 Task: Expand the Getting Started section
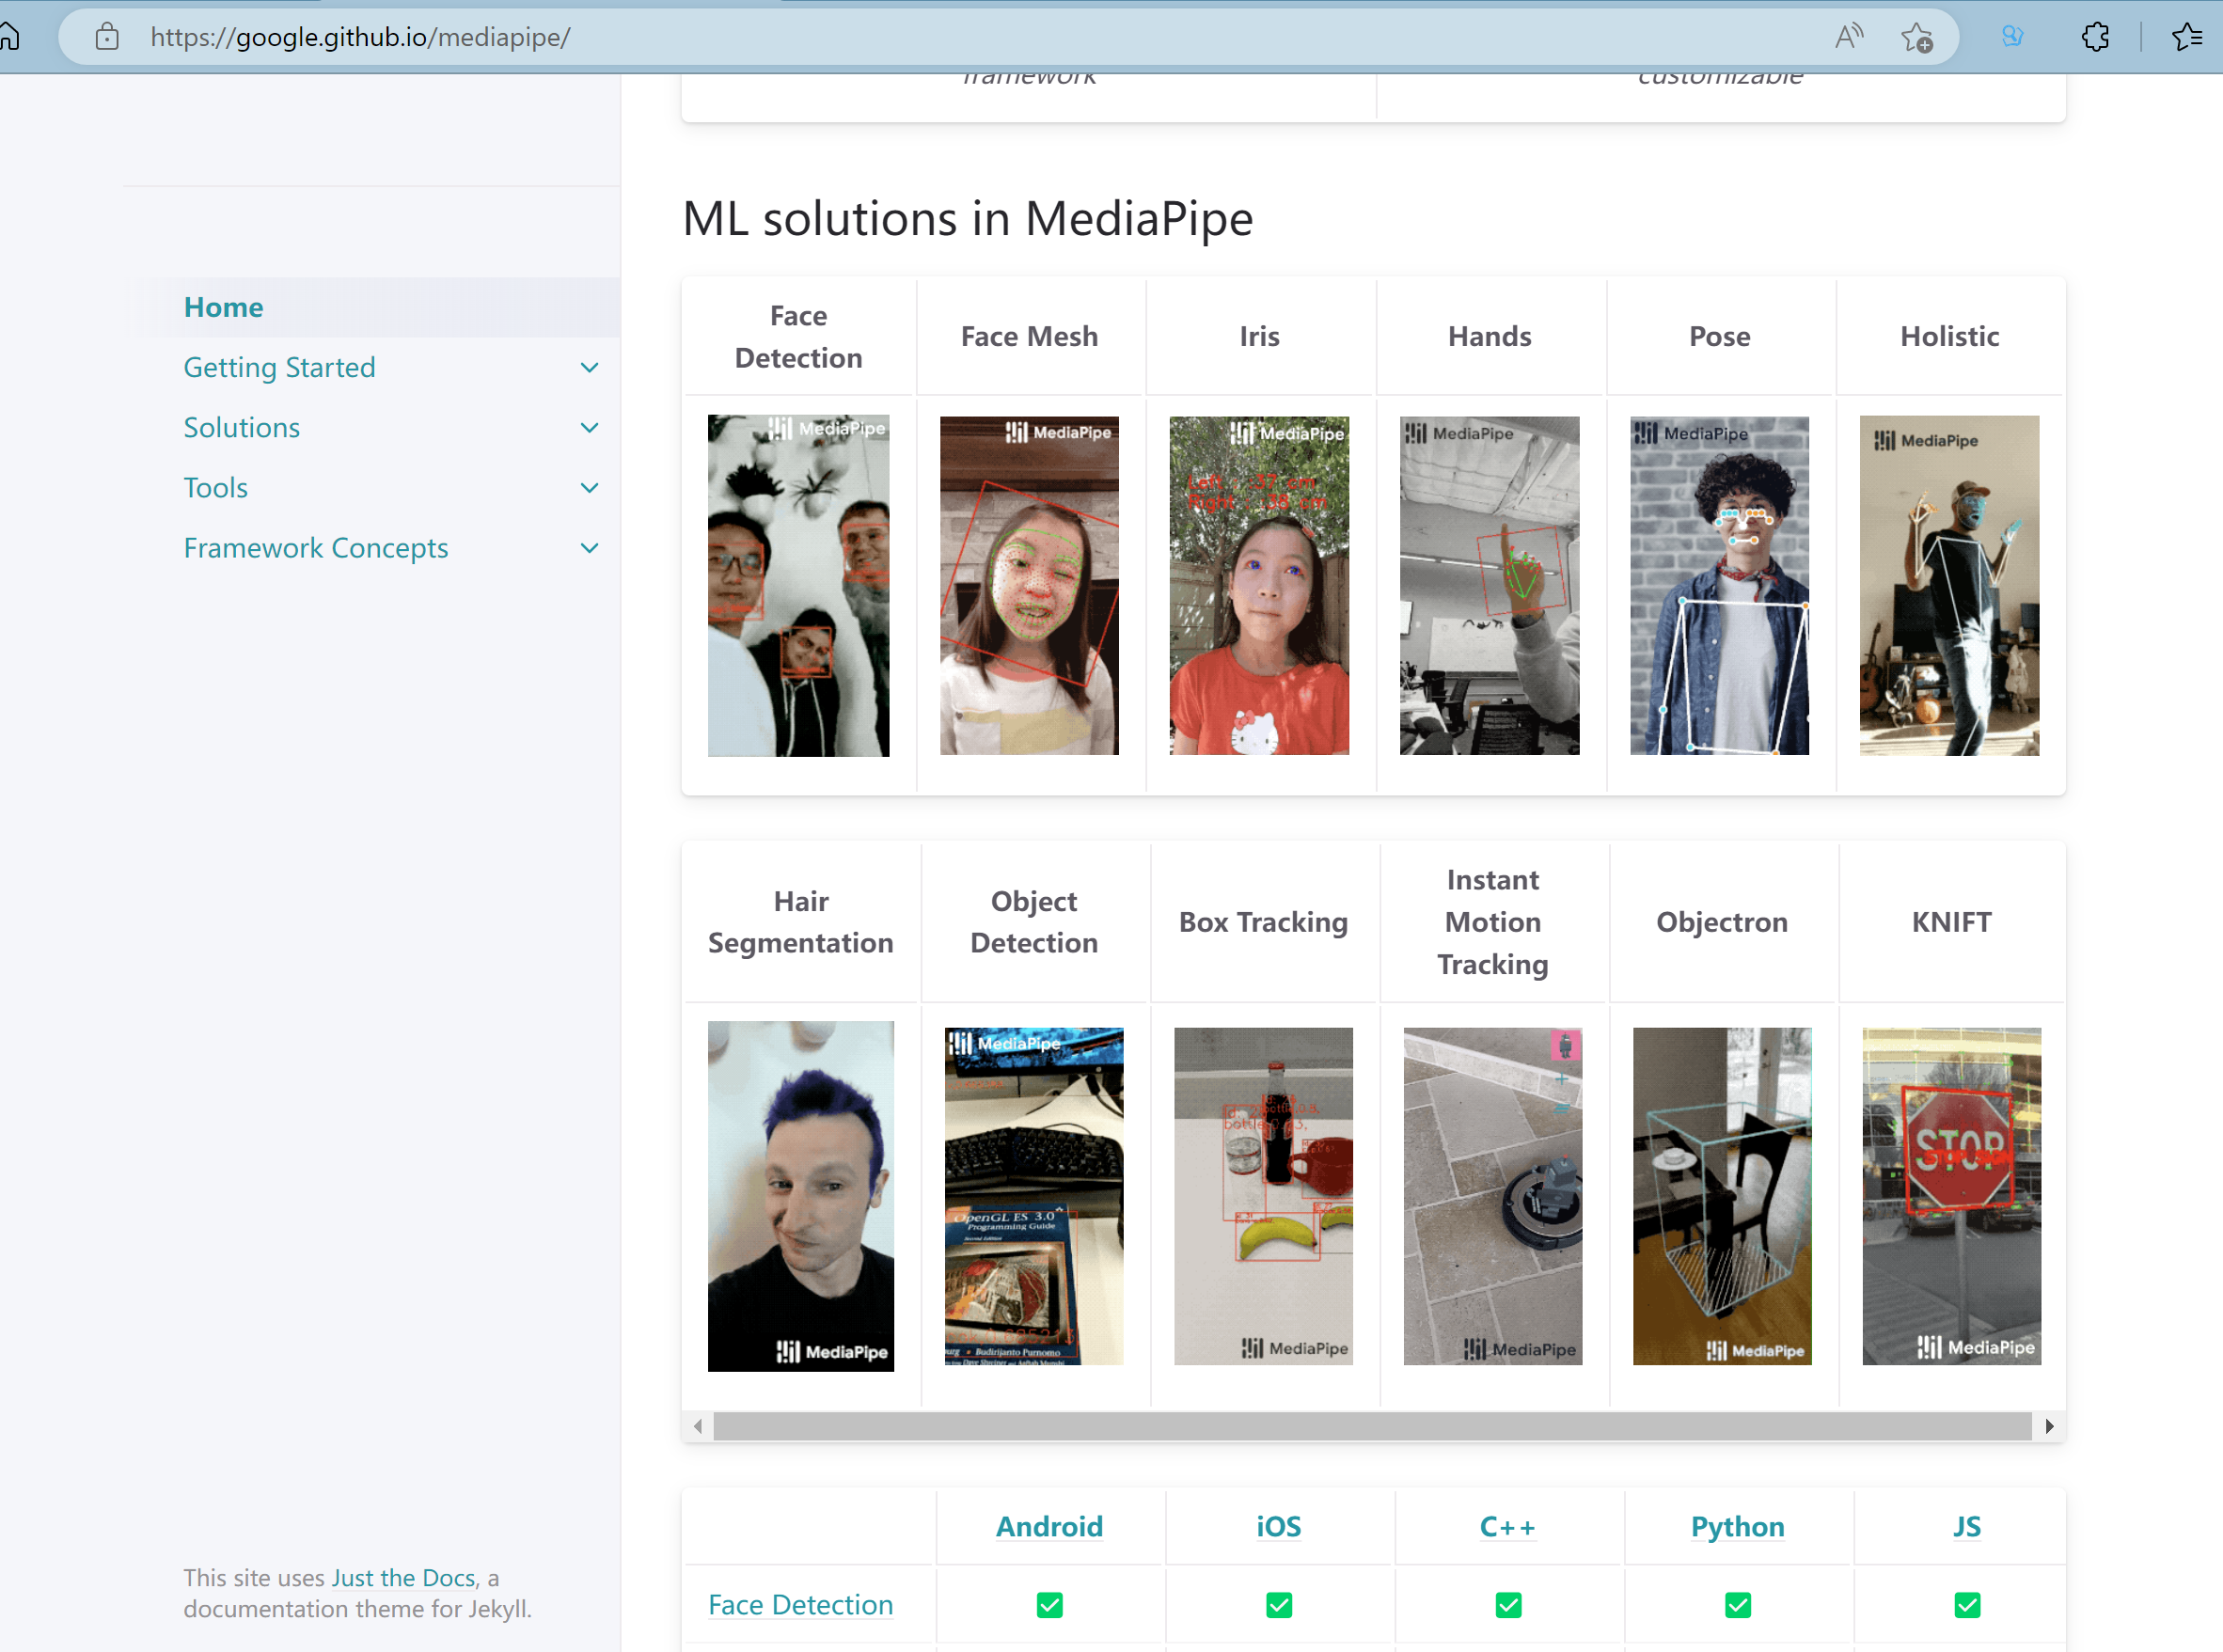coord(590,366)
